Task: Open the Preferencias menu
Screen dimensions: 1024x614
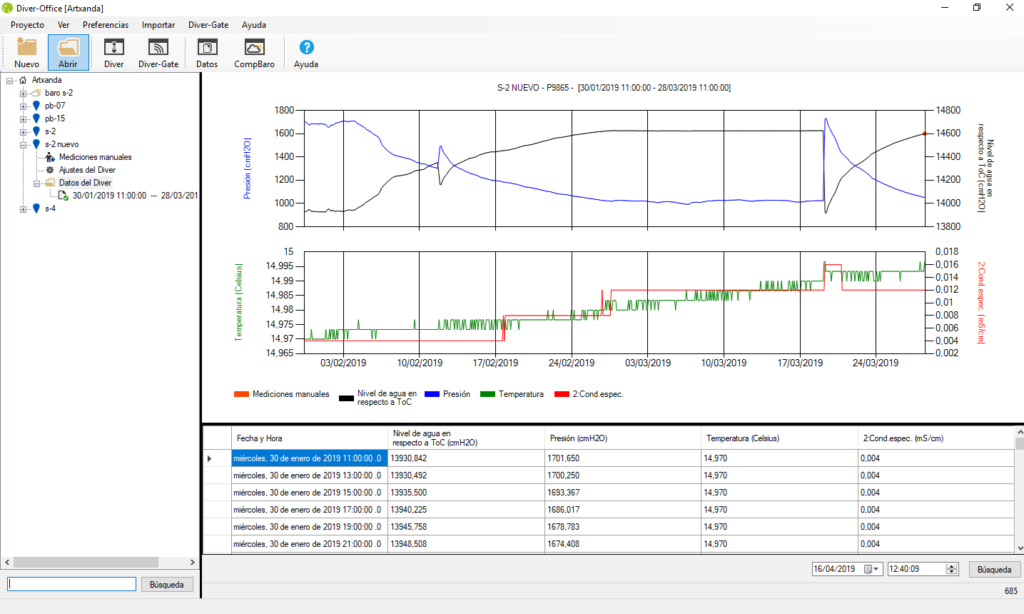Action: point(106,25)
